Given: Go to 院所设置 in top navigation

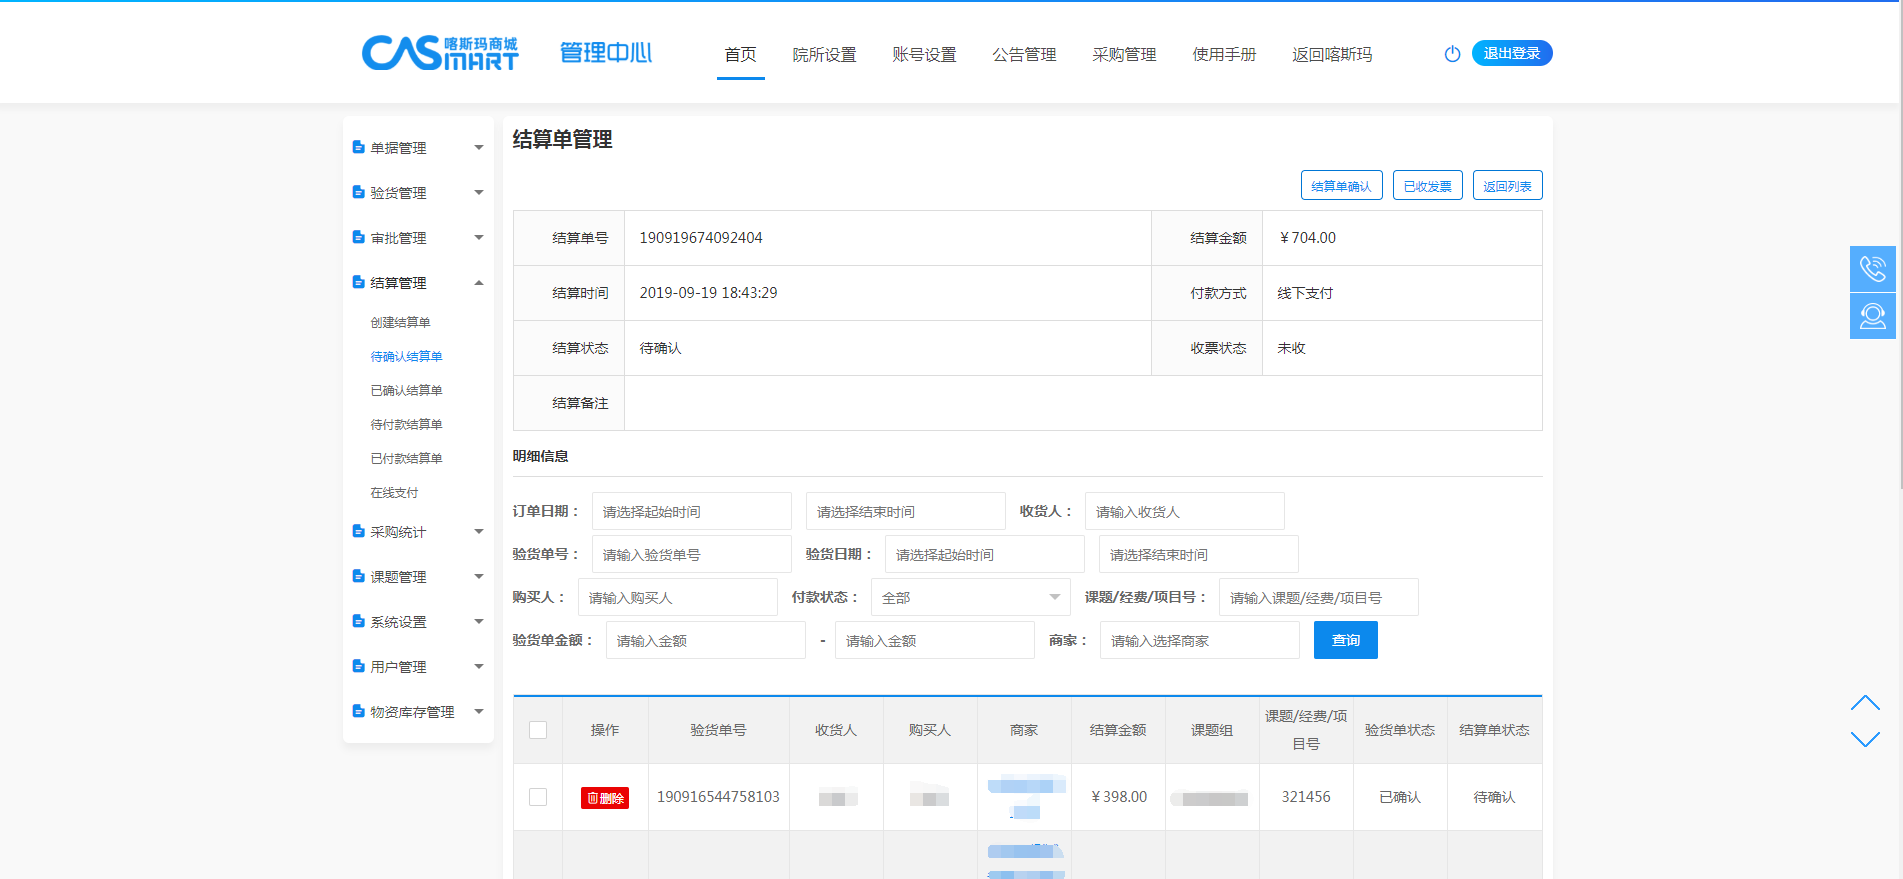Looking at the screenshot, I should click(x=824, y=54).
